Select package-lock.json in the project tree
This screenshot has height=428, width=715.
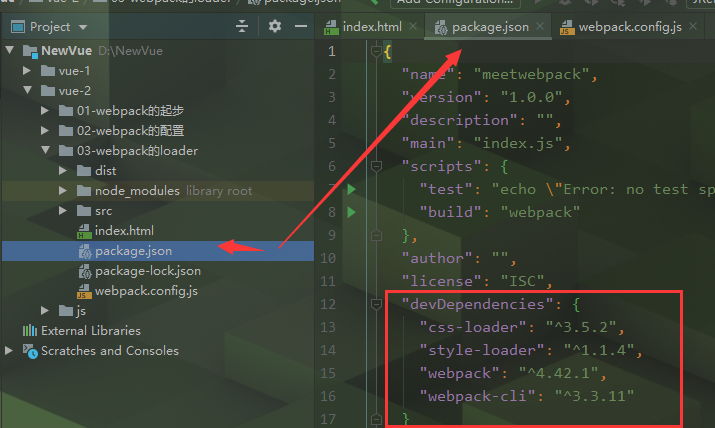tap(158, 271)
